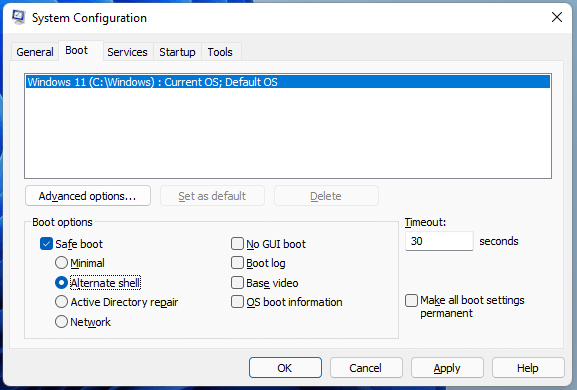Open the Services tab
The width and height of the screenshot is (577, 390).
click(127, 52)
